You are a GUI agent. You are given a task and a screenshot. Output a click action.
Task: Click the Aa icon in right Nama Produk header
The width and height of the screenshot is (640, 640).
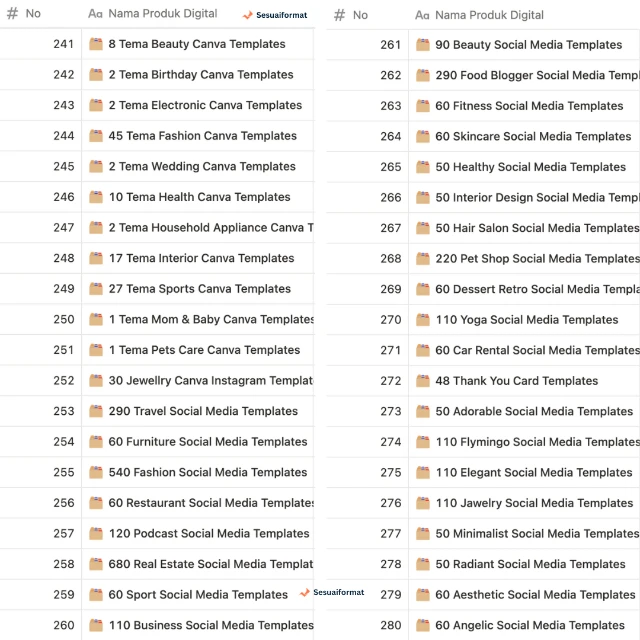click(x=422, y=15)
